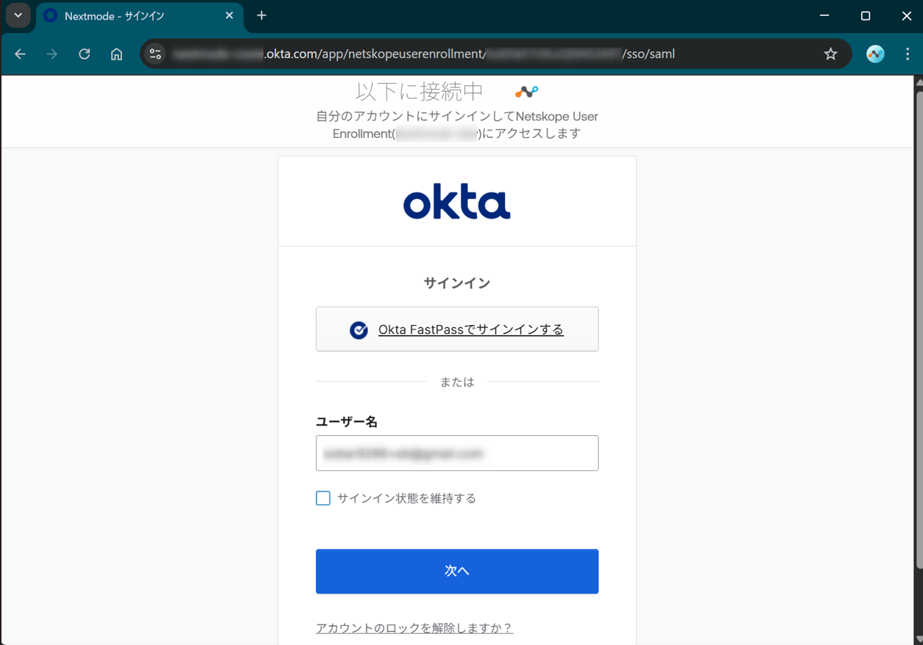Click the または divider label
The image size is (923, 645).
457,382
